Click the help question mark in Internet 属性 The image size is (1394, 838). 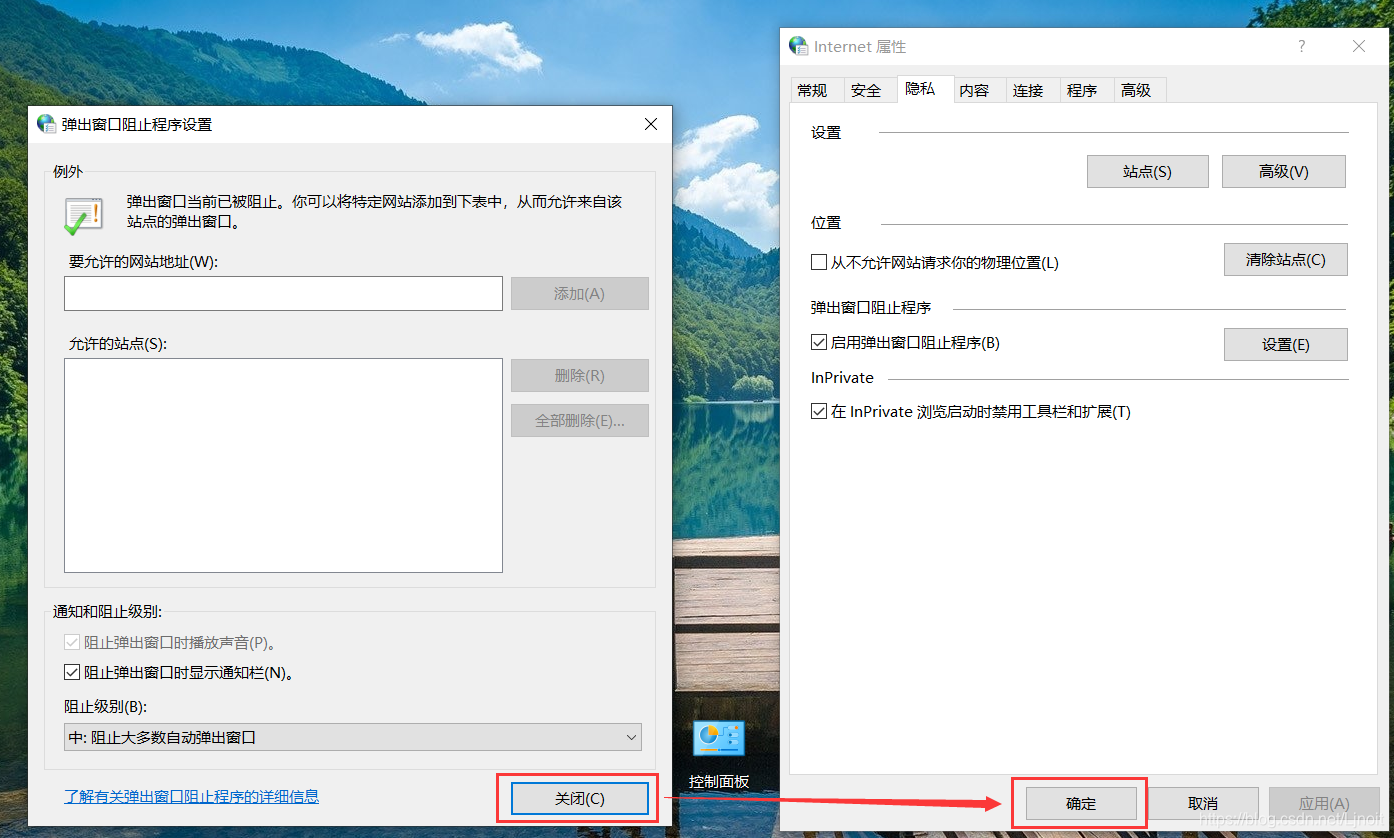coord(1301,46)
